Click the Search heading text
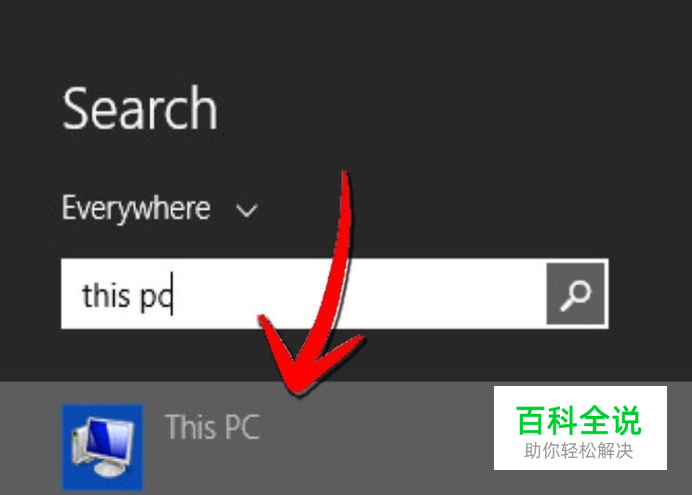The image size is (692, 495). (140, 109)
